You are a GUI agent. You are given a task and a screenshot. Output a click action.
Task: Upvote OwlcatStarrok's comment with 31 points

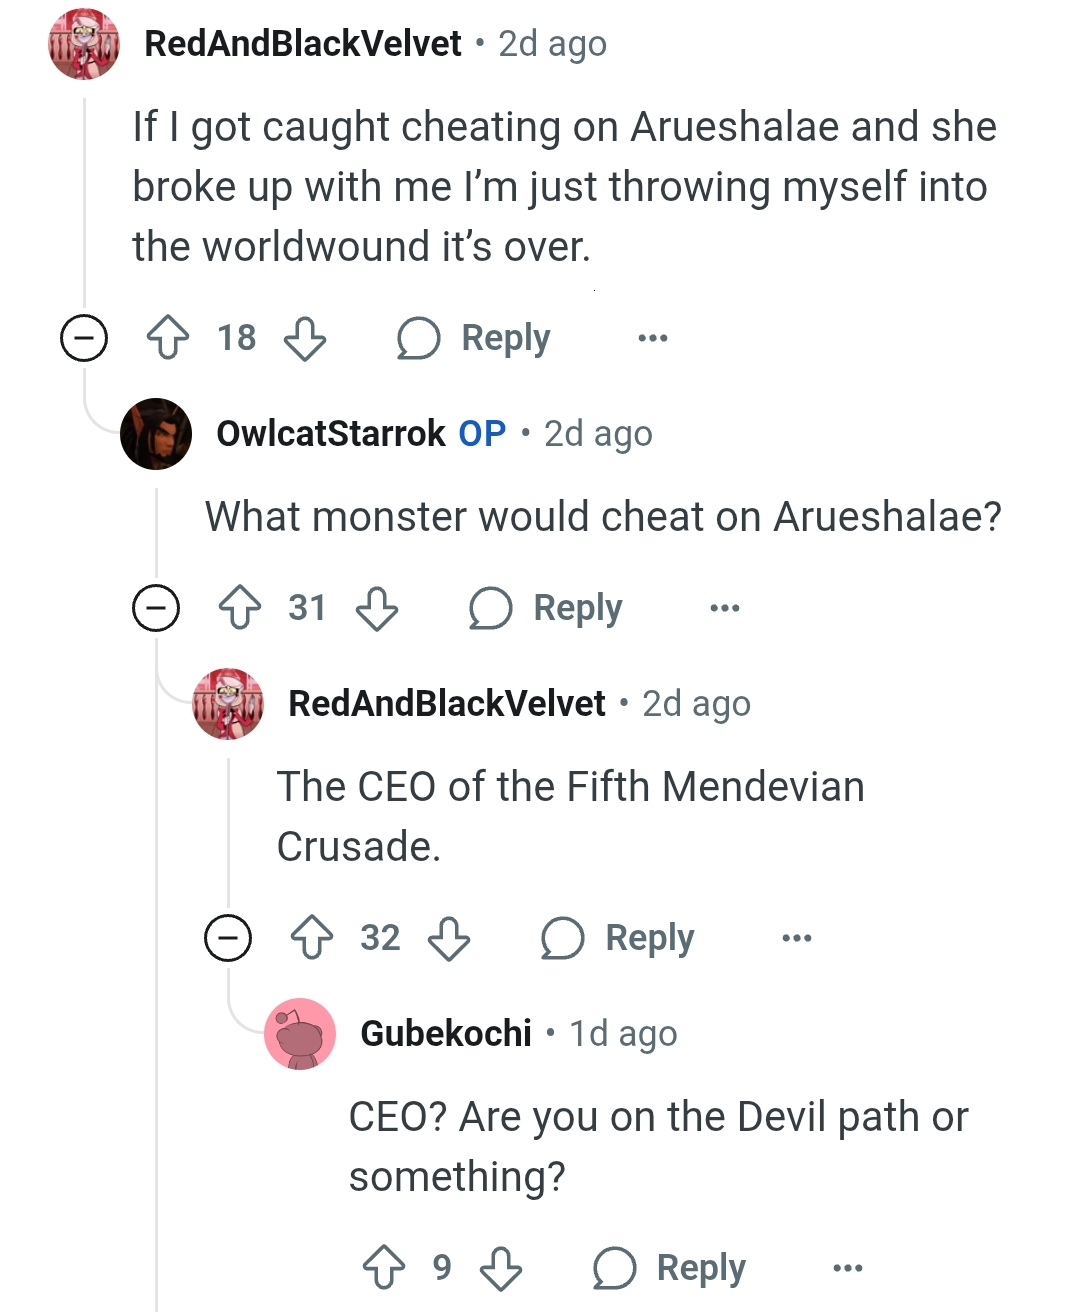[240, 608]
